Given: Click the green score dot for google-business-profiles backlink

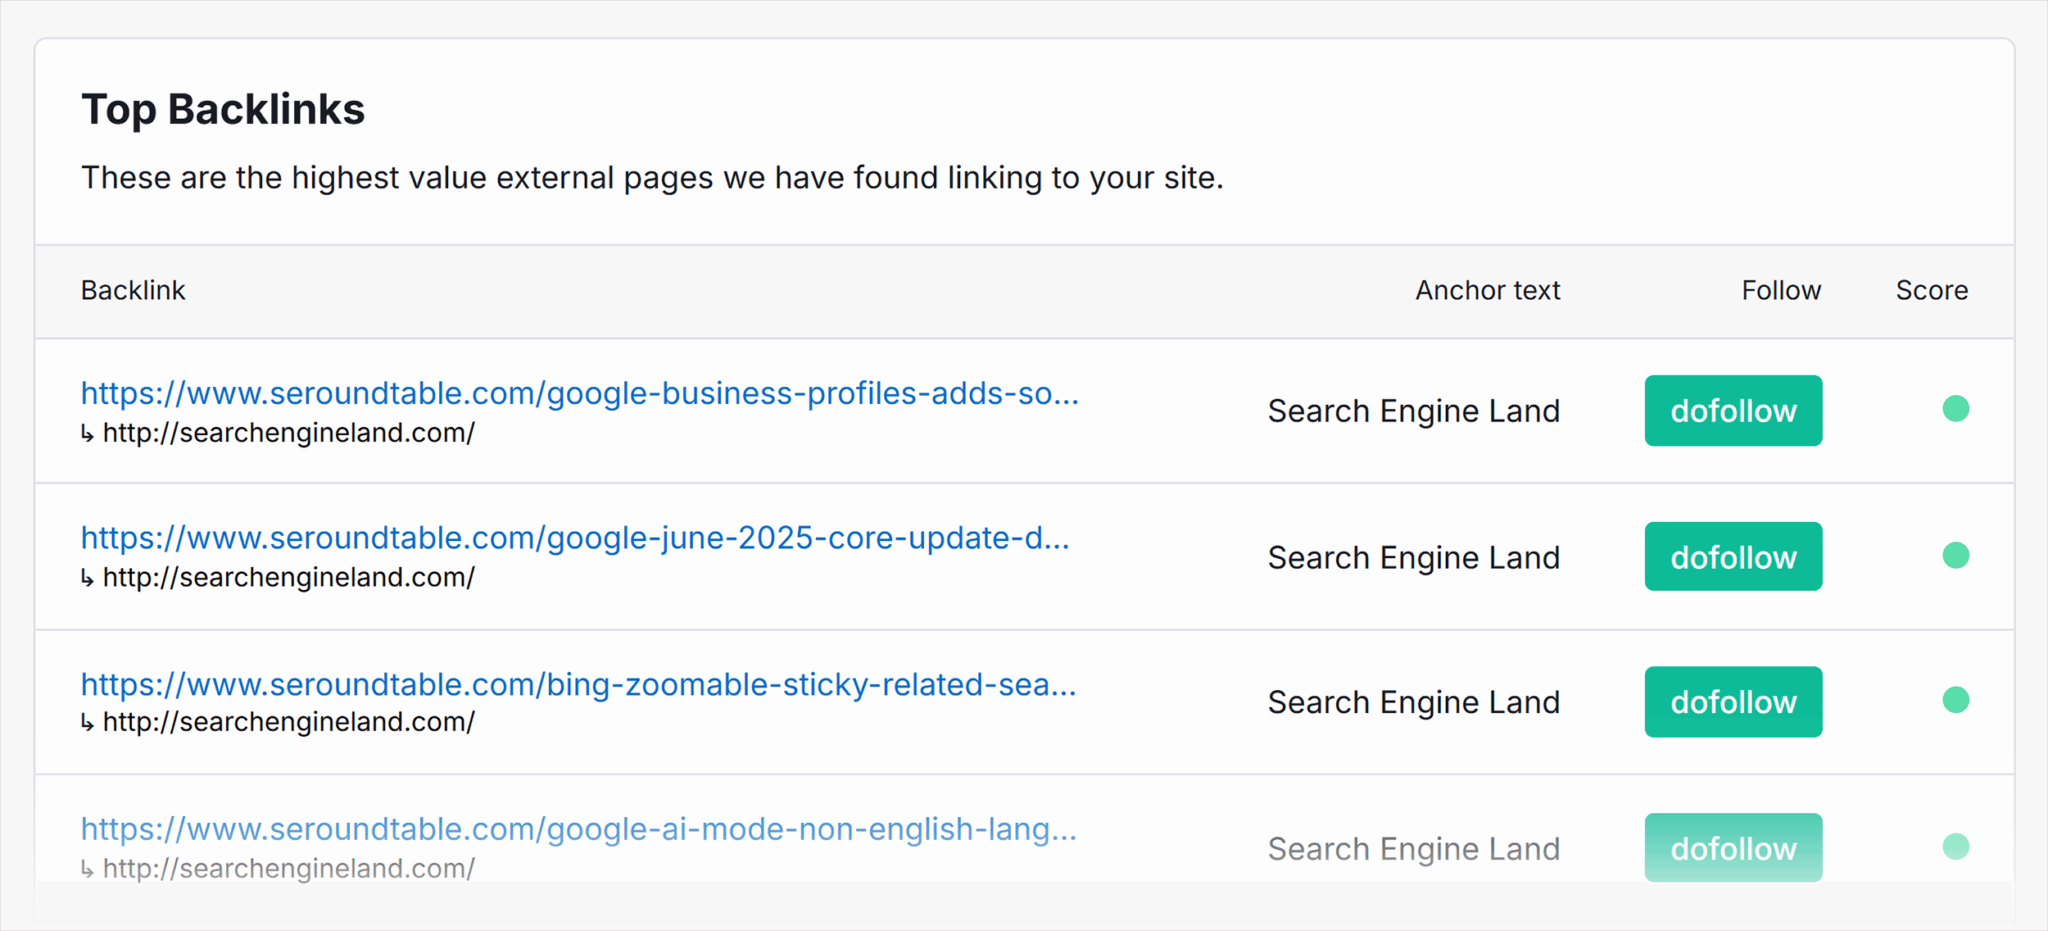Looking at the screenshot, I should 1955,409.
